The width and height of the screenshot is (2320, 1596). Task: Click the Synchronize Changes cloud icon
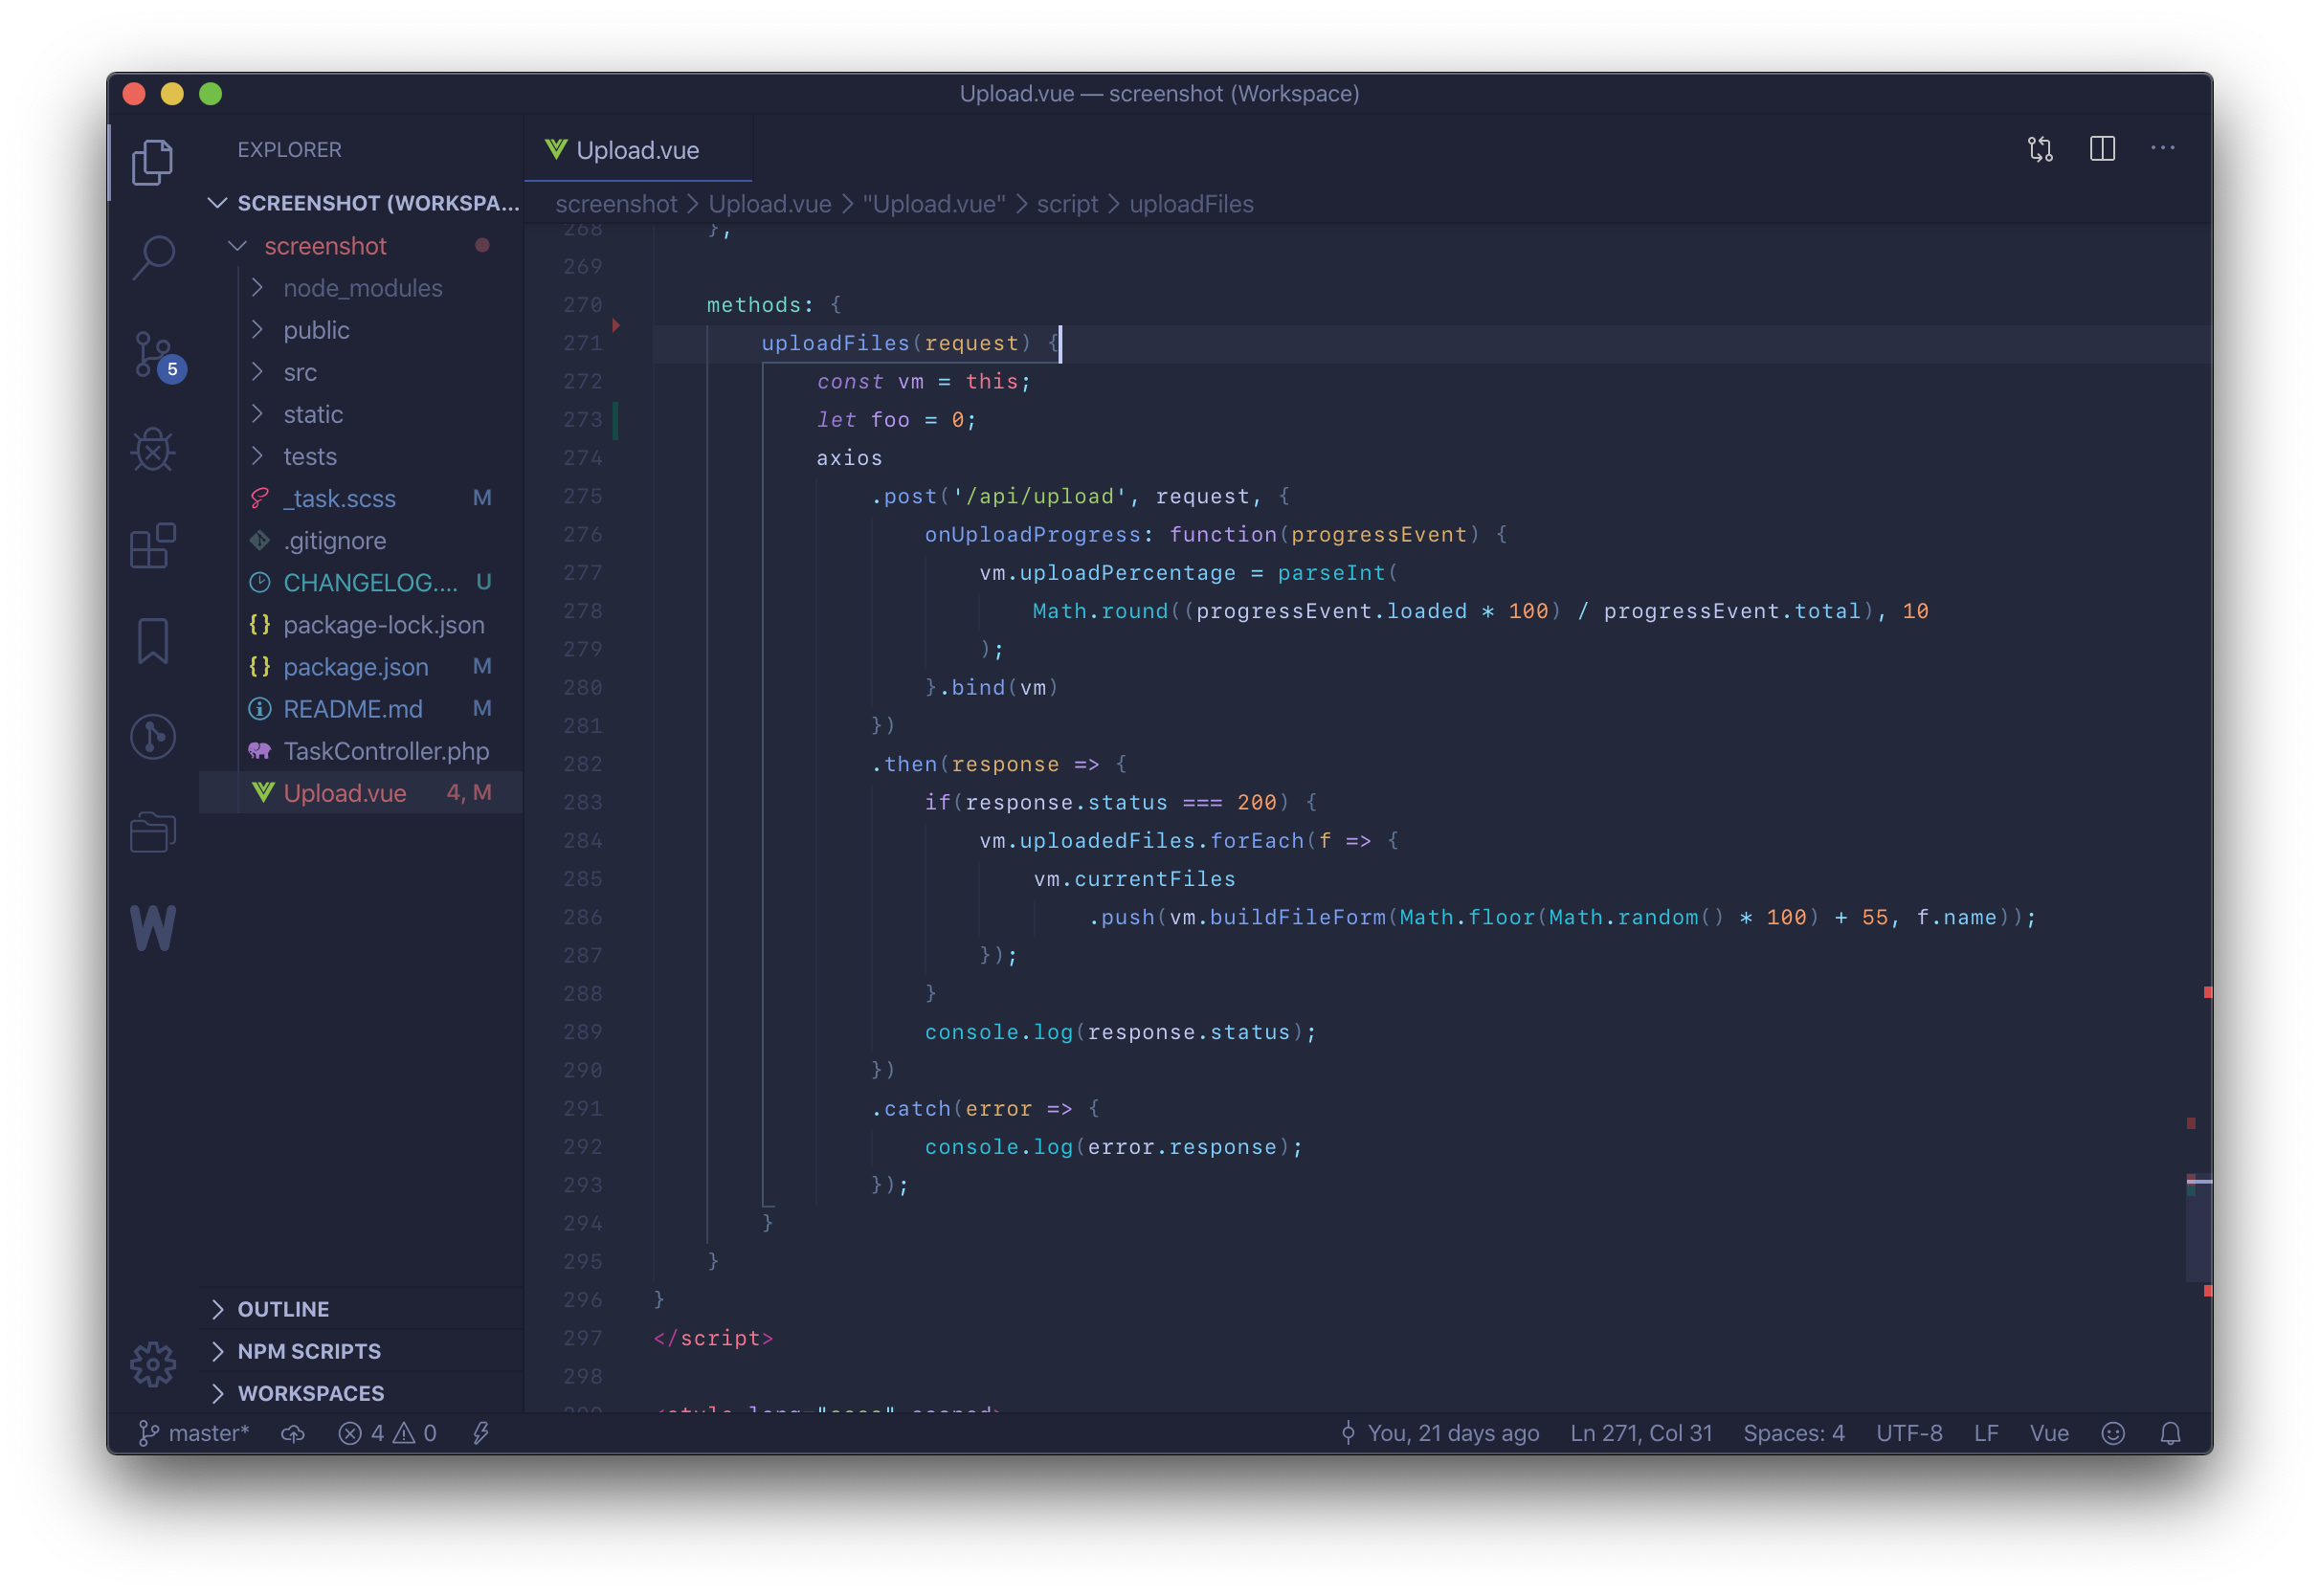(x=293, y=1433)
